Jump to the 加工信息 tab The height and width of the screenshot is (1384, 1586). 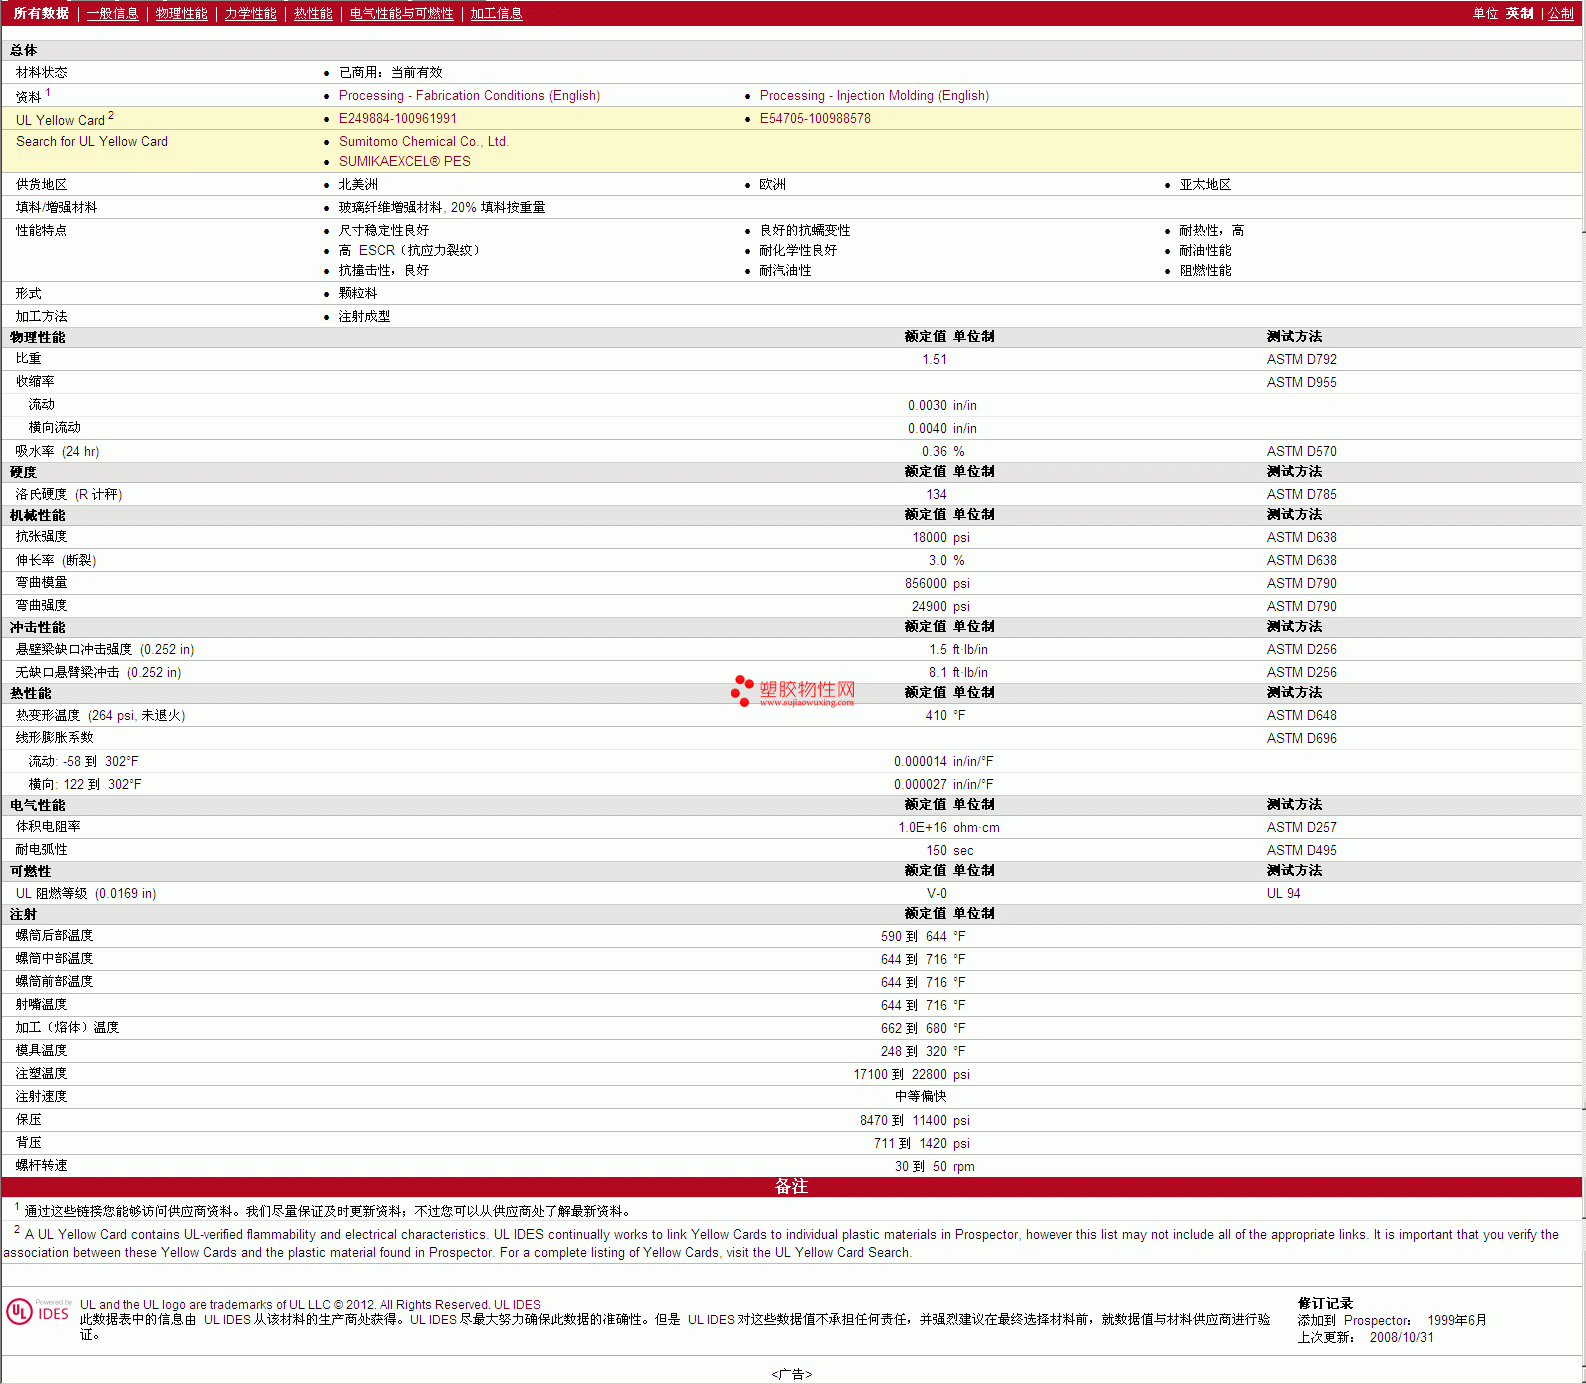pyautogui.click(x=496, y=13)
